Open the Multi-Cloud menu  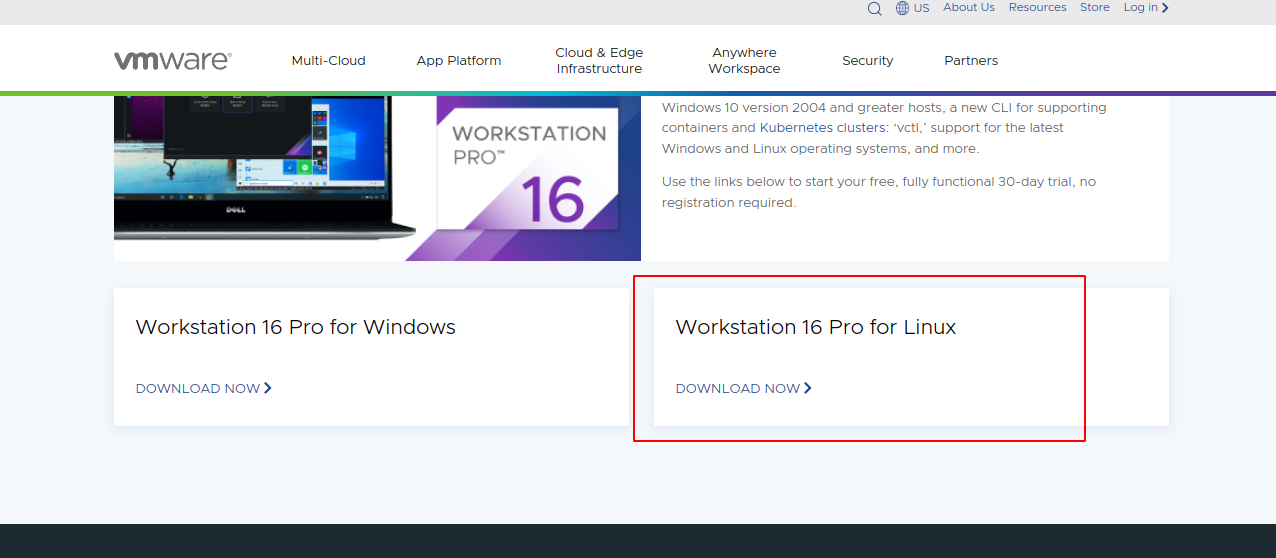click(328, 61)
